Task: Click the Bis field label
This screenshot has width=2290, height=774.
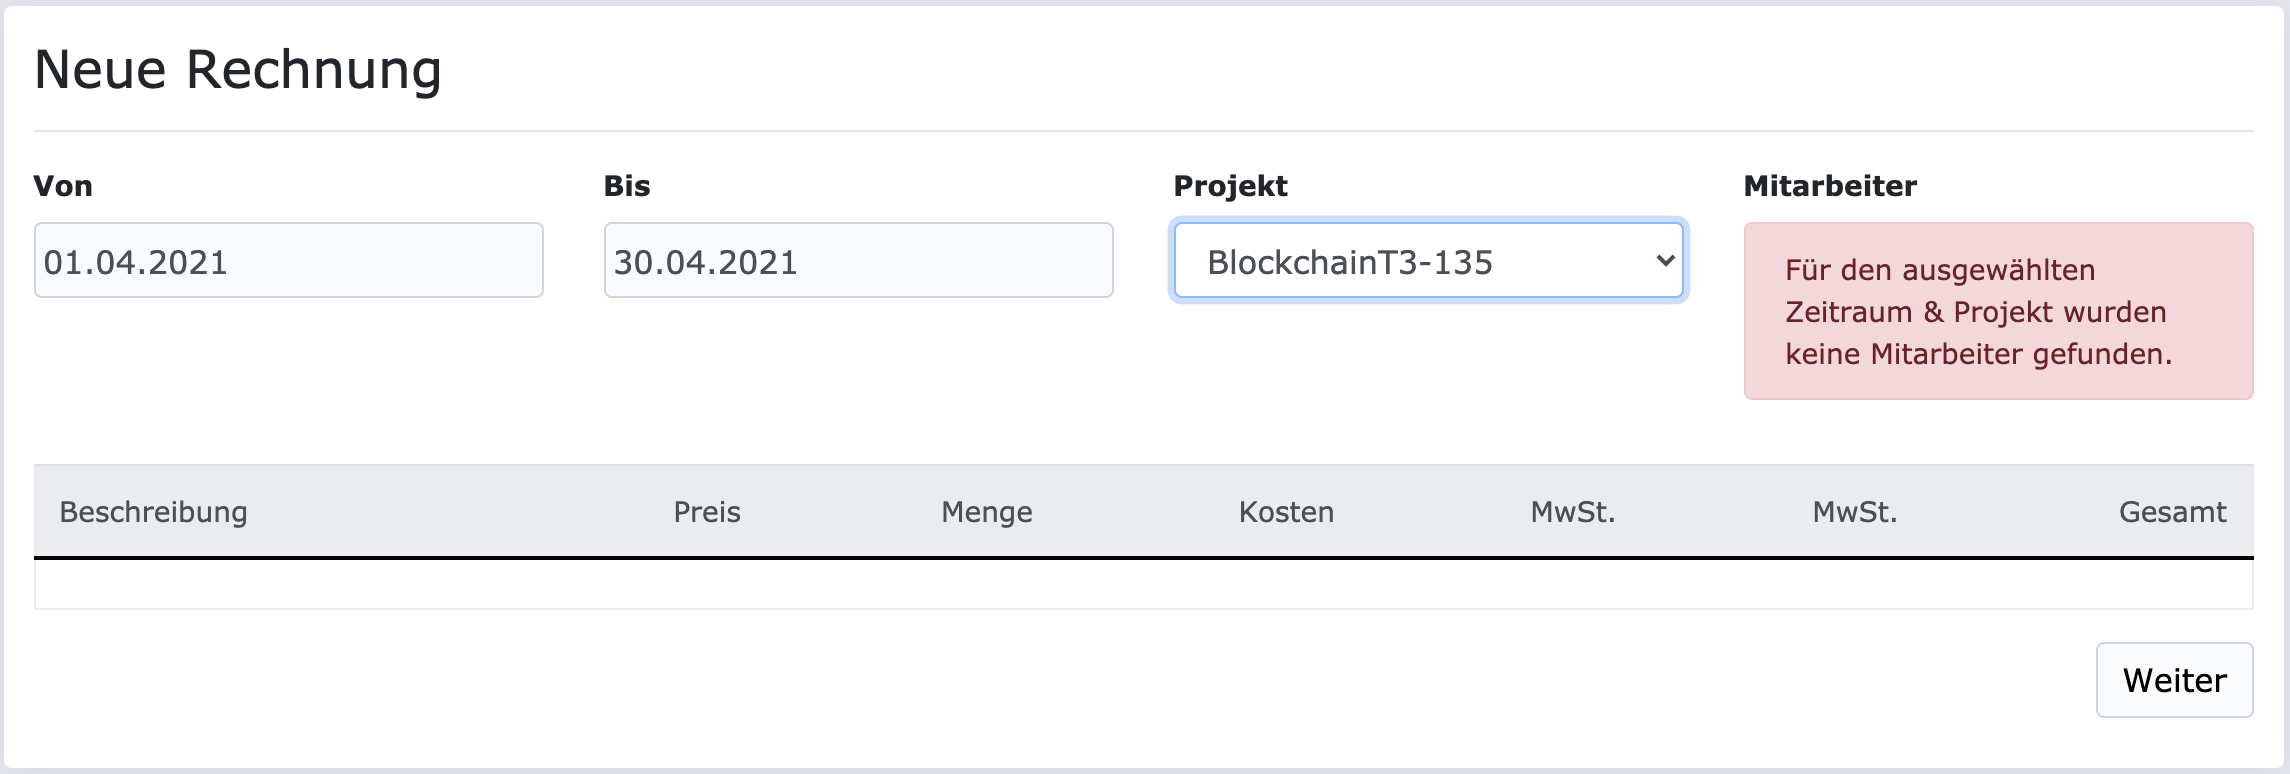Action: pos(627,186)
